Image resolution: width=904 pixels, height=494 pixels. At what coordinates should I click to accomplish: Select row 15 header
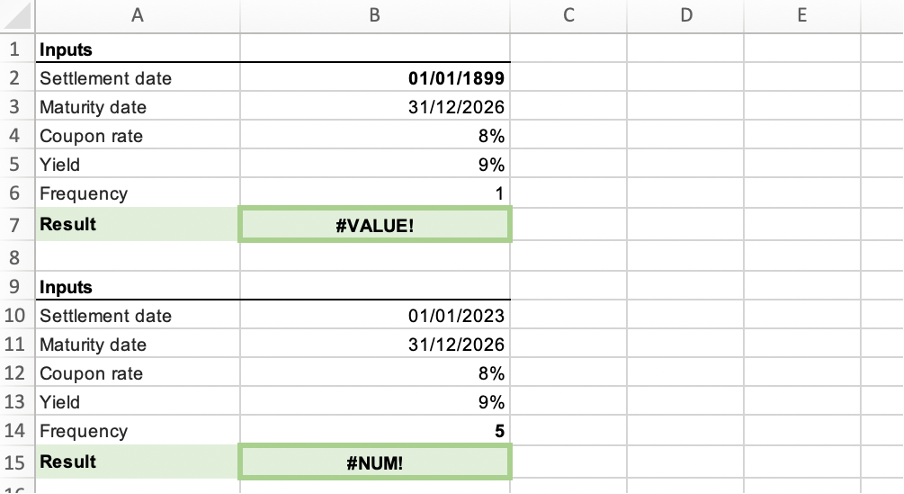click(x=16, y=462)
